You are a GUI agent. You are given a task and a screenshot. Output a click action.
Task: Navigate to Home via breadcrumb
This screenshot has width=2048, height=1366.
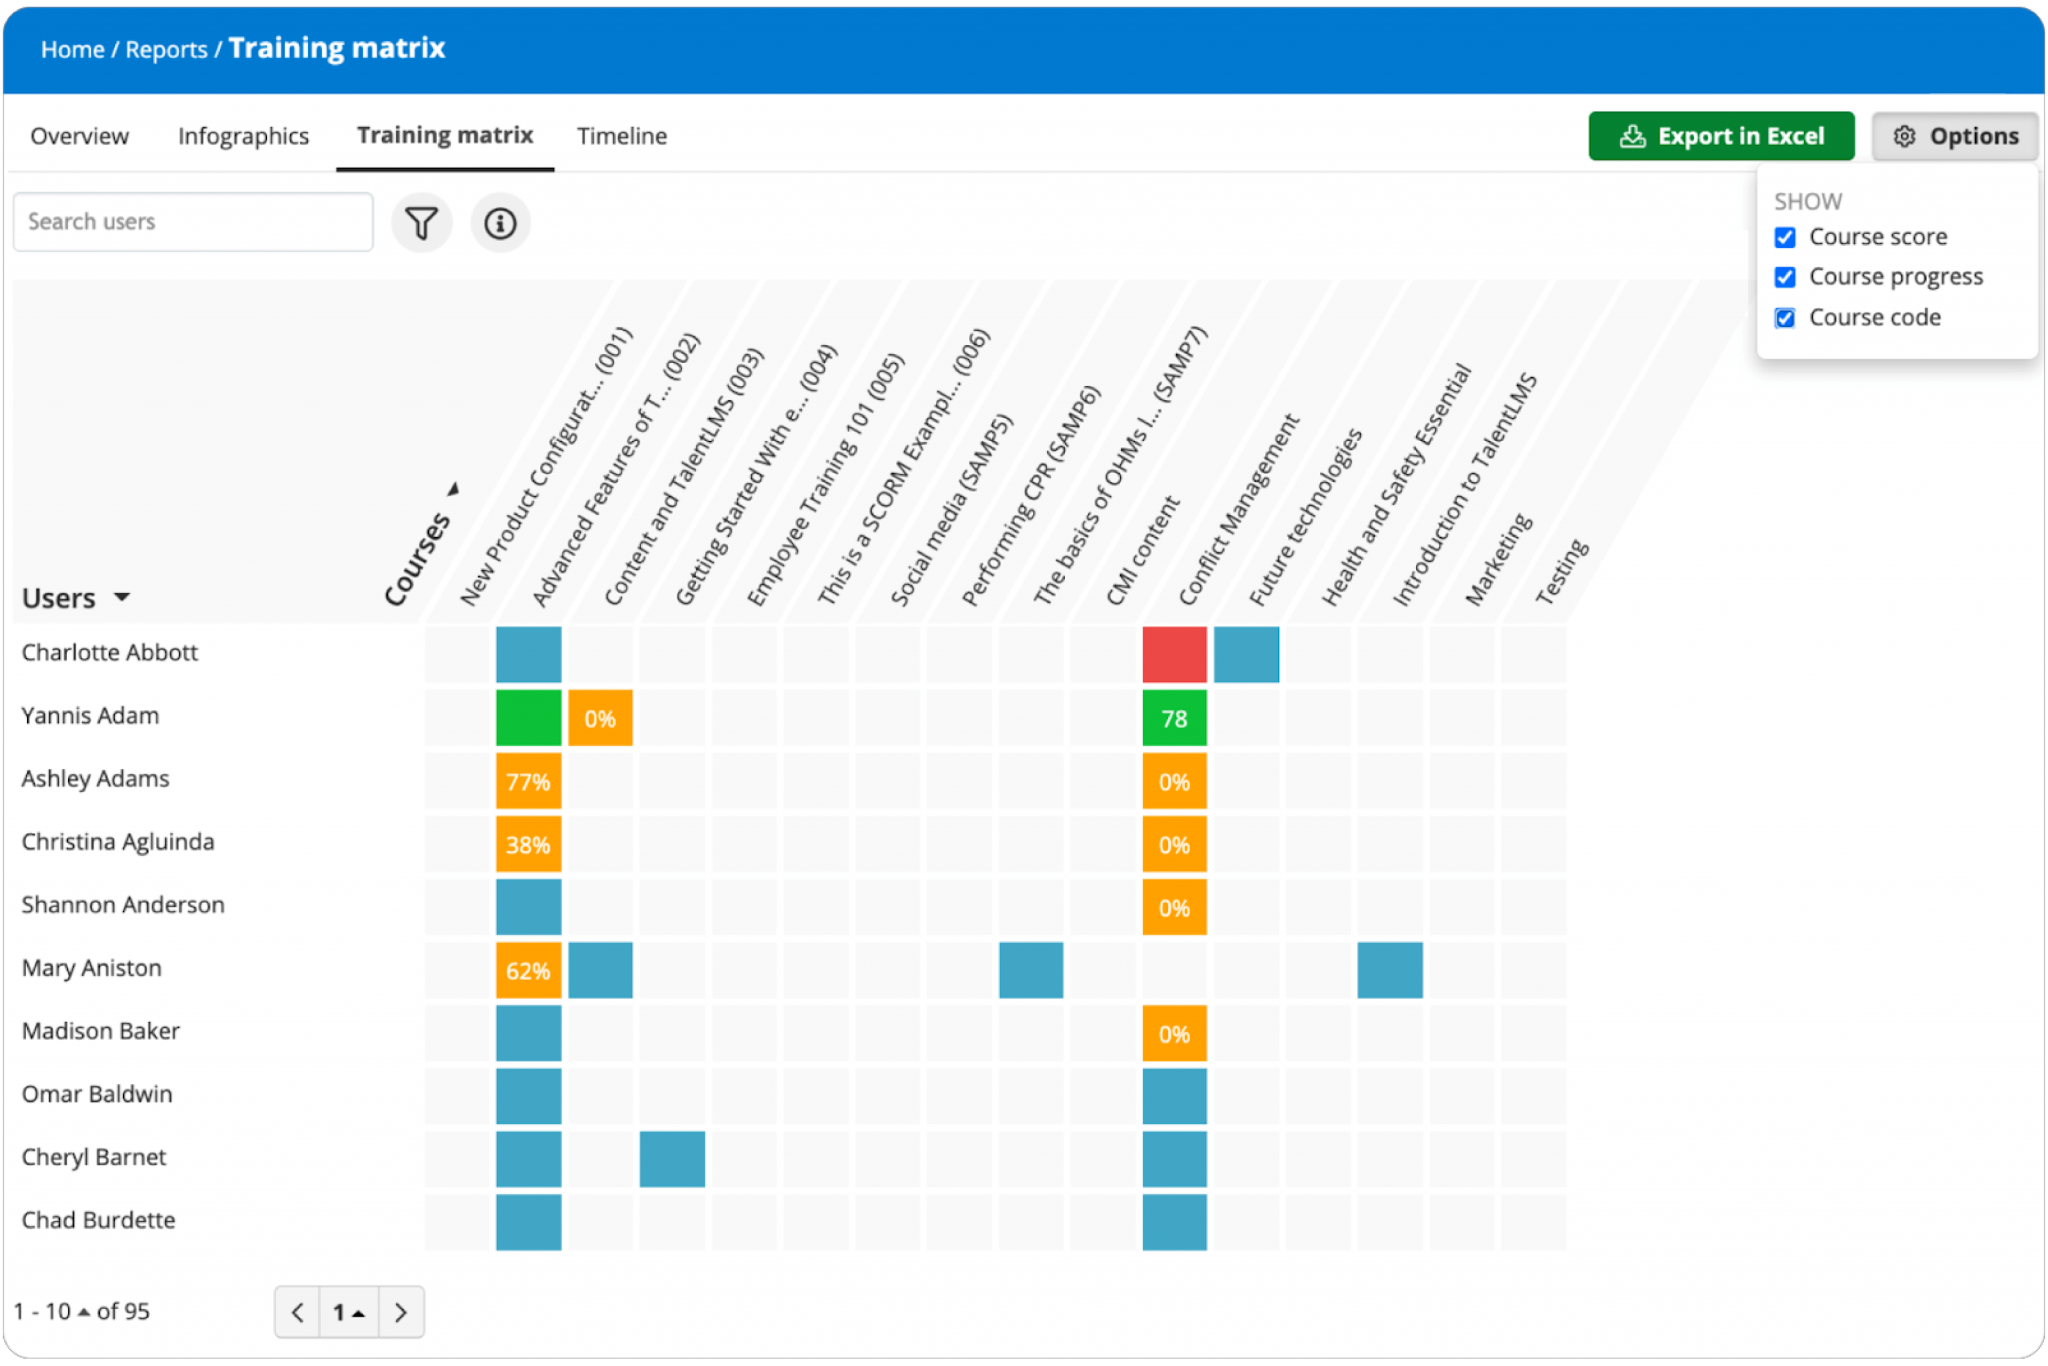72,48
